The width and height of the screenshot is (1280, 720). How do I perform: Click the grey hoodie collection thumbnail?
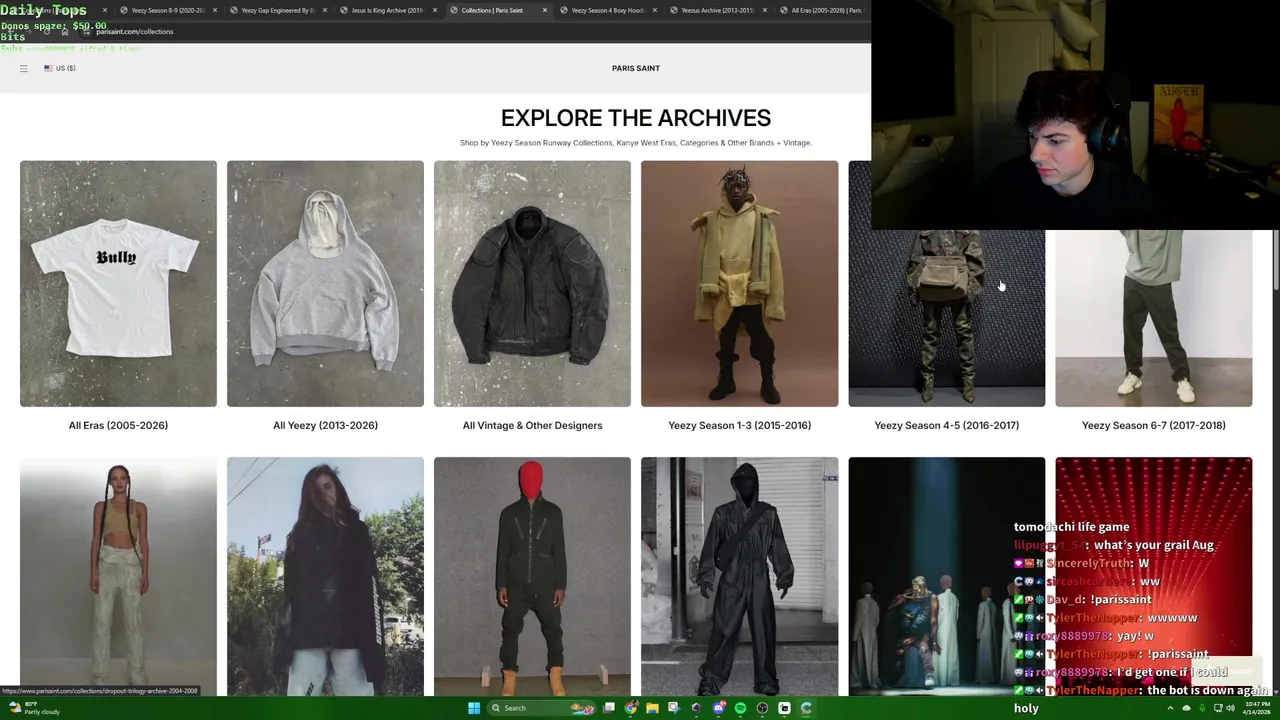click(325, 284)
